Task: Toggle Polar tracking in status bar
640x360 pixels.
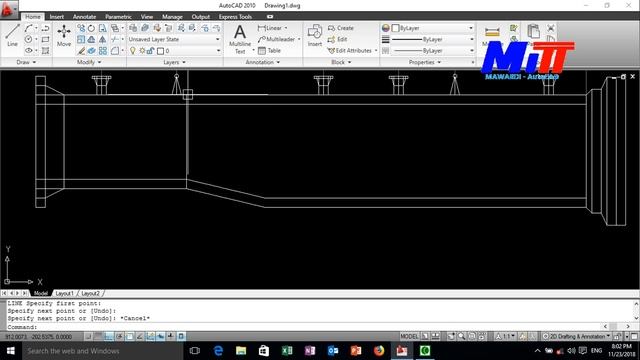Action: click(x=119, y=336)
